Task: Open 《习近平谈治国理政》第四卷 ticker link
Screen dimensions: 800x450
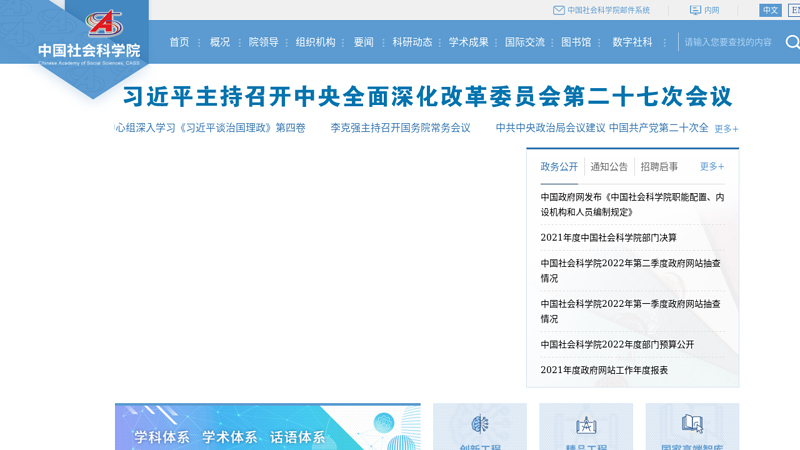Action: (210, 128)
